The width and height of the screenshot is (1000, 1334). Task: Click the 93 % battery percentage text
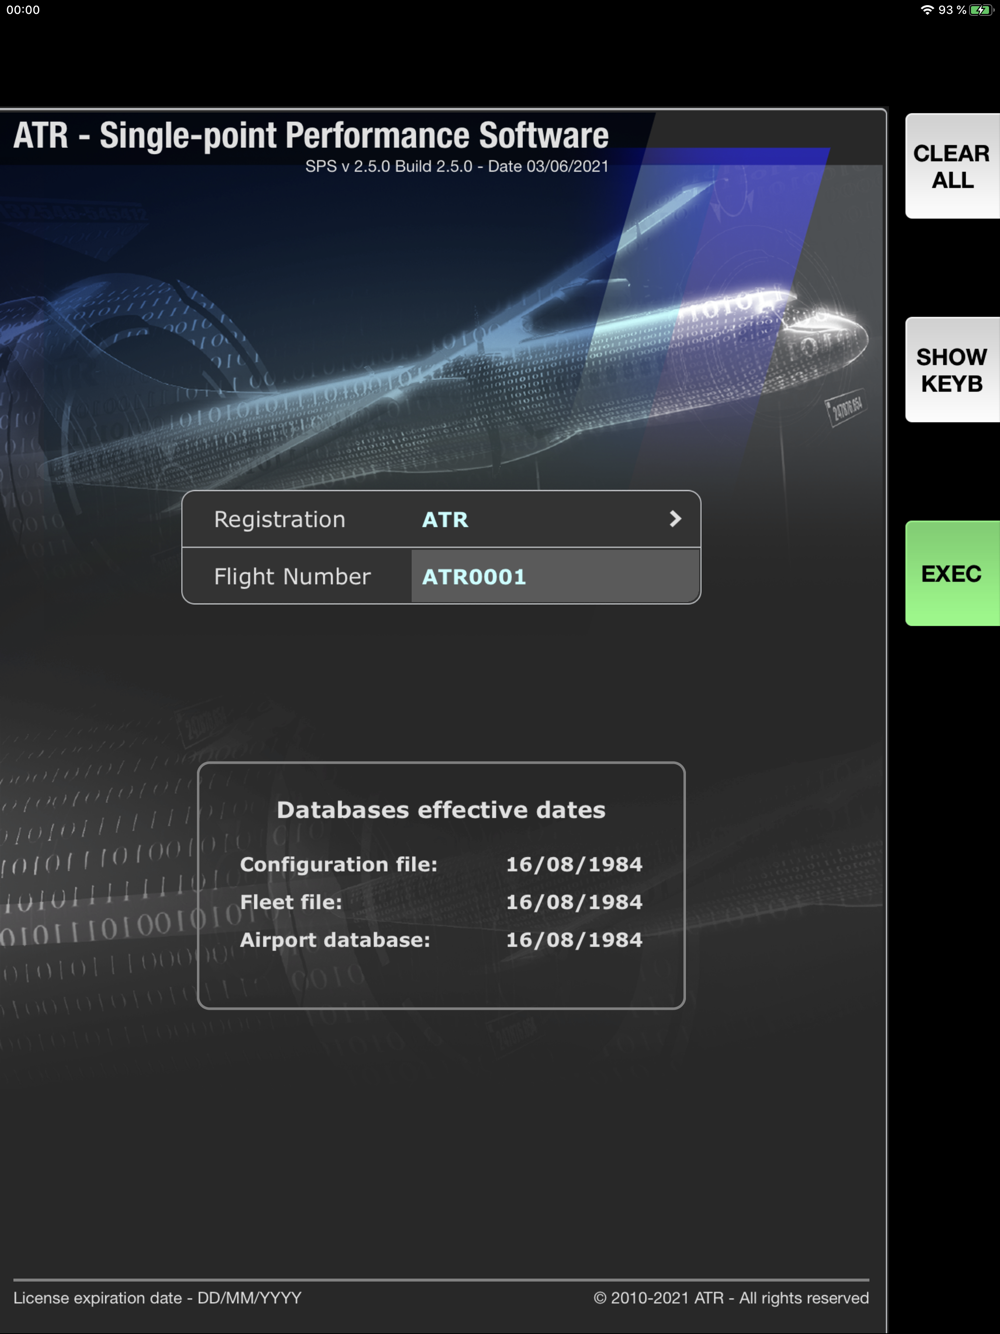coord(952,10)
